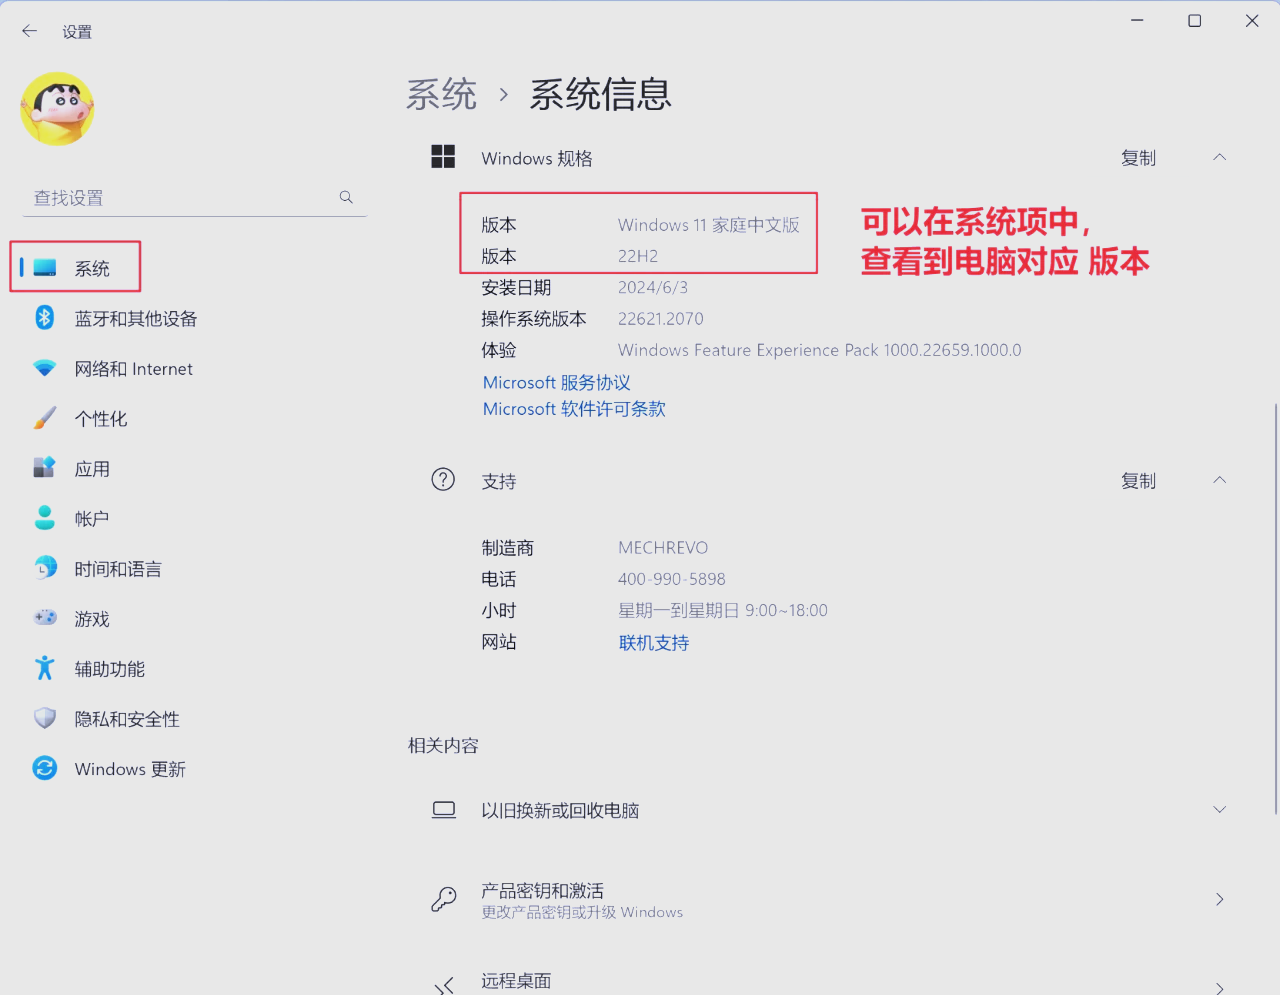
Task: Click the value Windows 11 家庭中文版
Action: click(x=708, y=225)
